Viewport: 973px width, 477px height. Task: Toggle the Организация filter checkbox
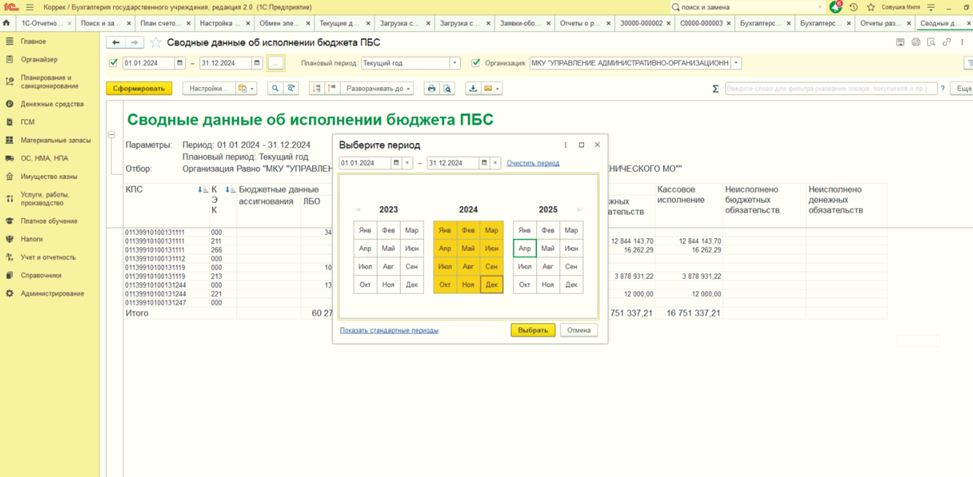476,63
